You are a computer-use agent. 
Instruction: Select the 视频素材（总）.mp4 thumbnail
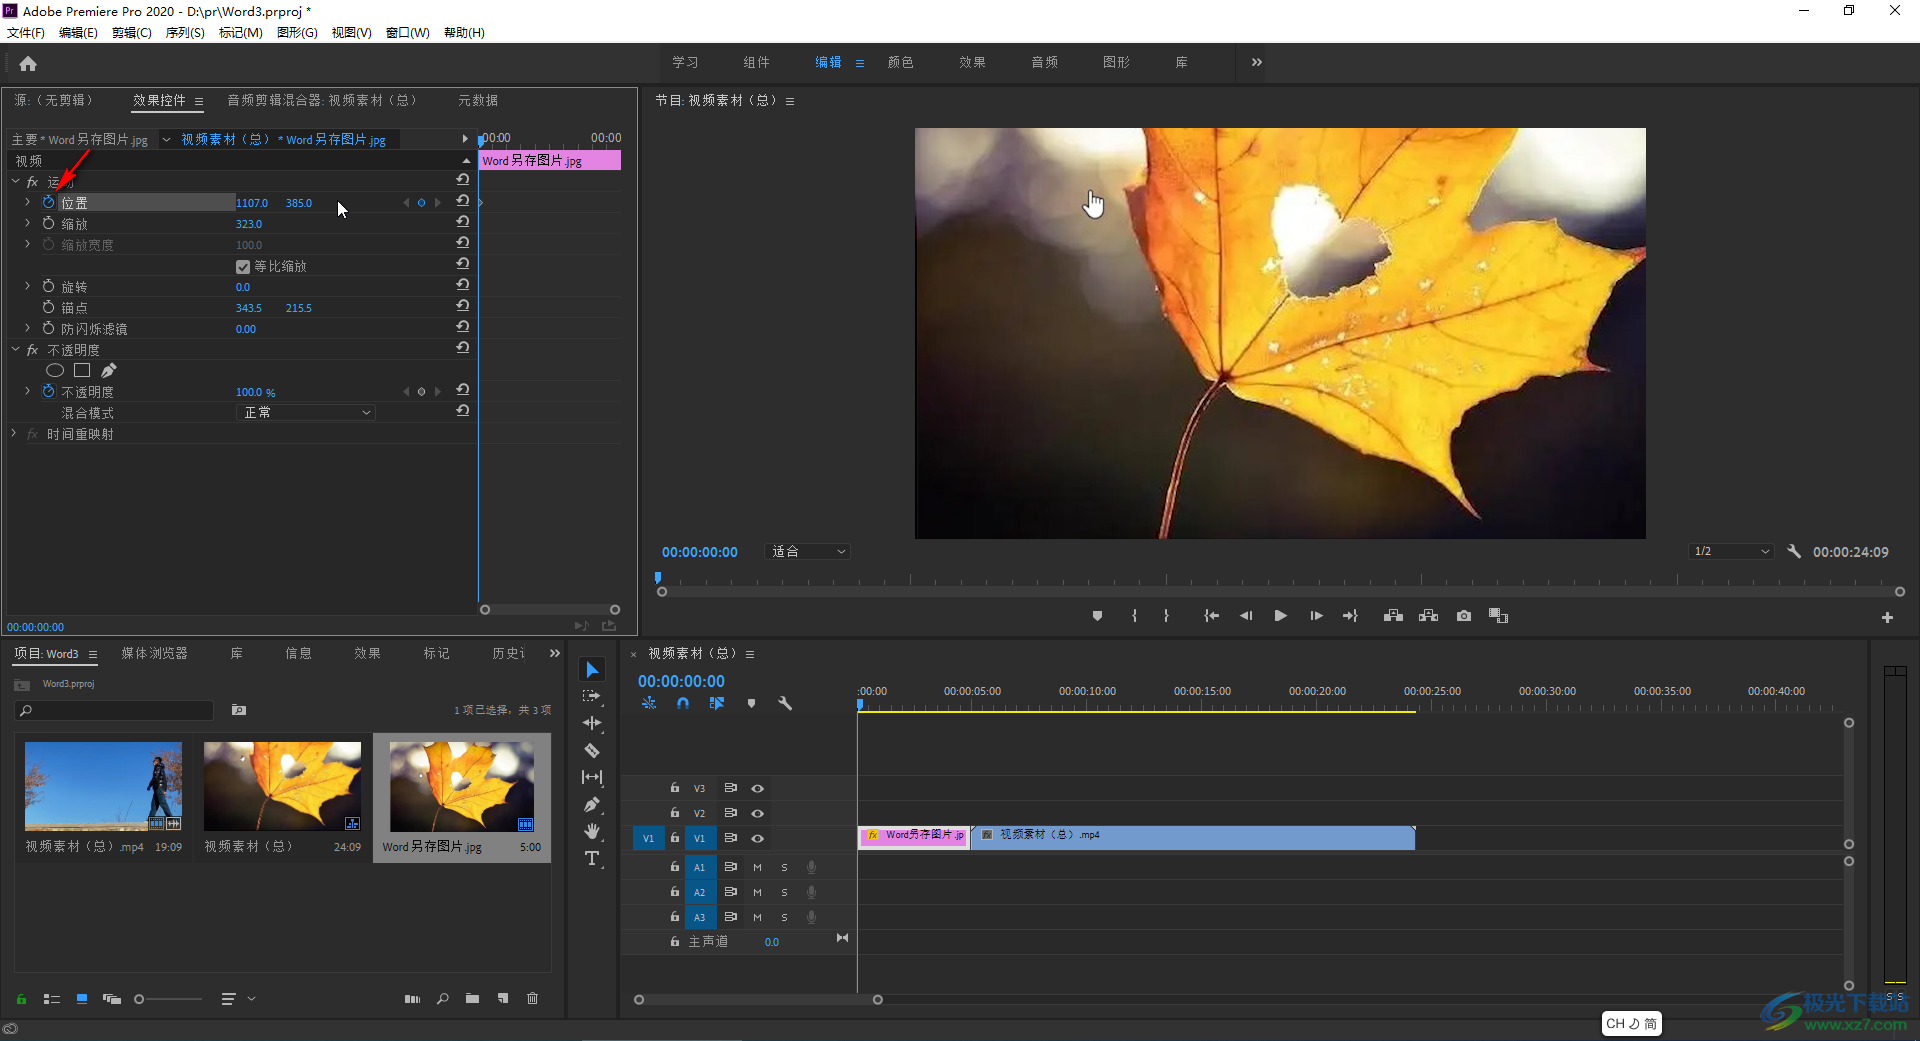(103, 786)
